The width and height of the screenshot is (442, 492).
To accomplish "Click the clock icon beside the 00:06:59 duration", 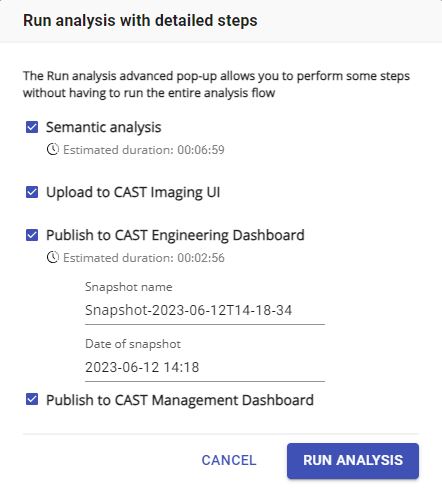I will 53,149.
